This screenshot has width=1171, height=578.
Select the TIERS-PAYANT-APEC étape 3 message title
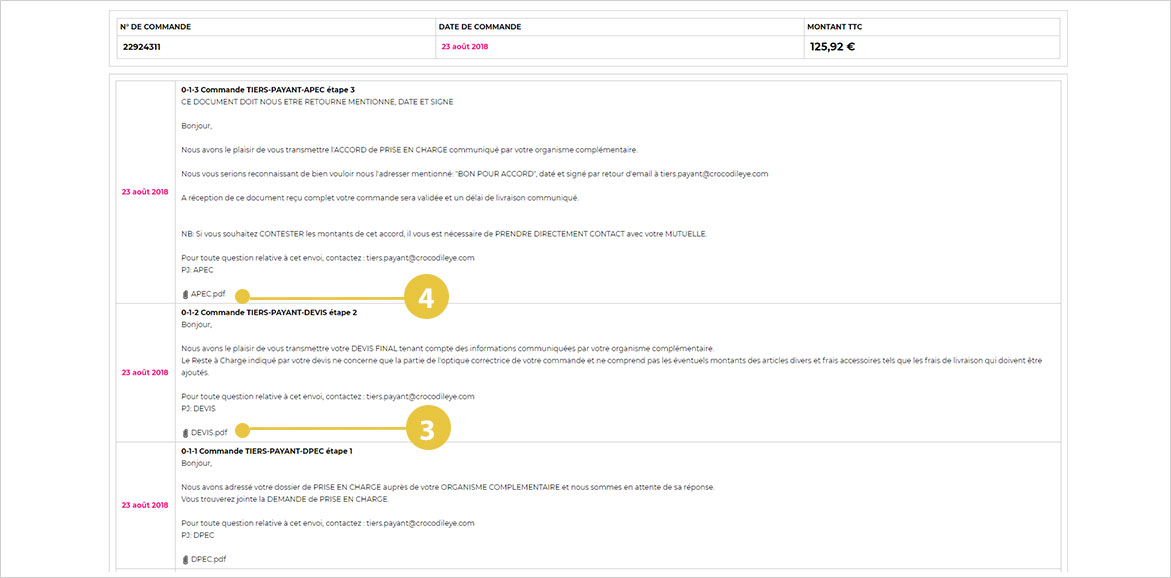pyautogui.click(x=268, y=90)
